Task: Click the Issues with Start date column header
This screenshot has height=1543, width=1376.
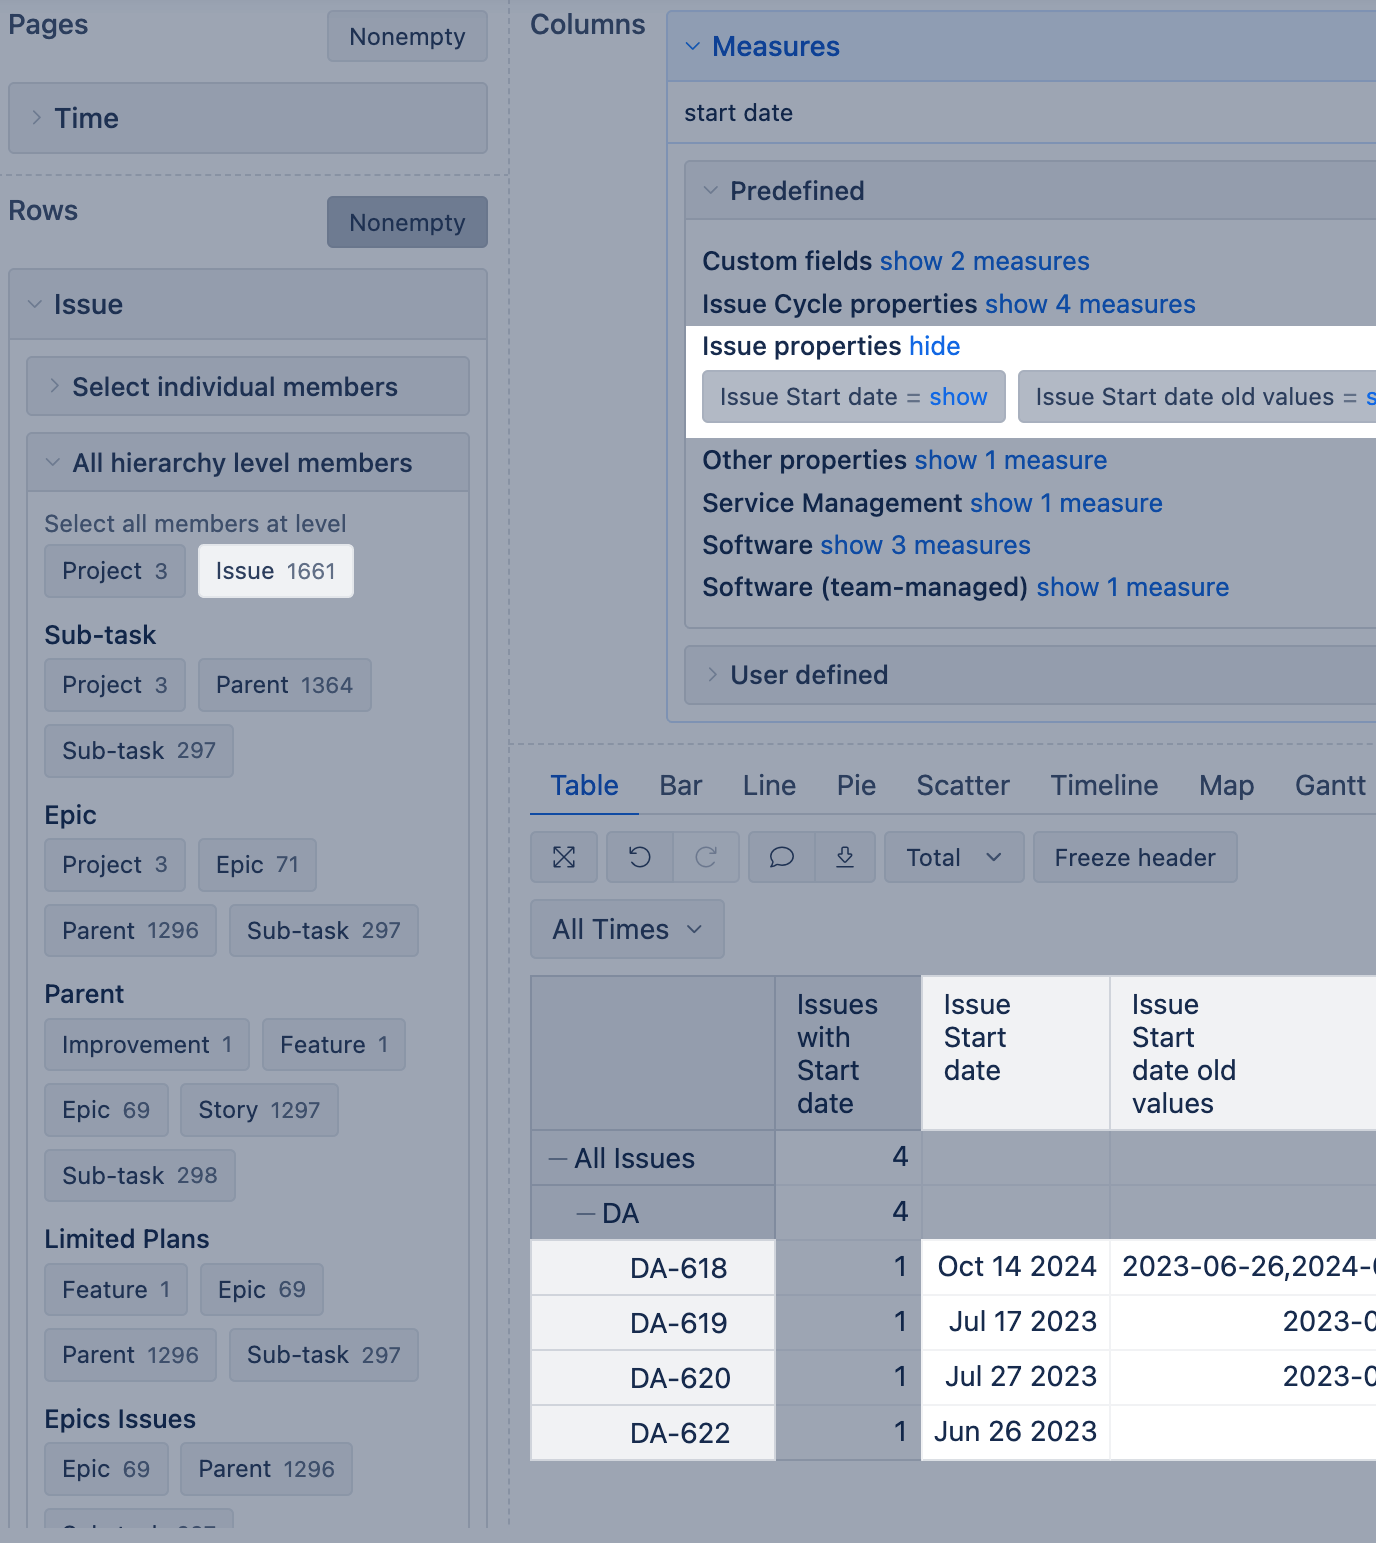Action: [x=848, y=1054]
